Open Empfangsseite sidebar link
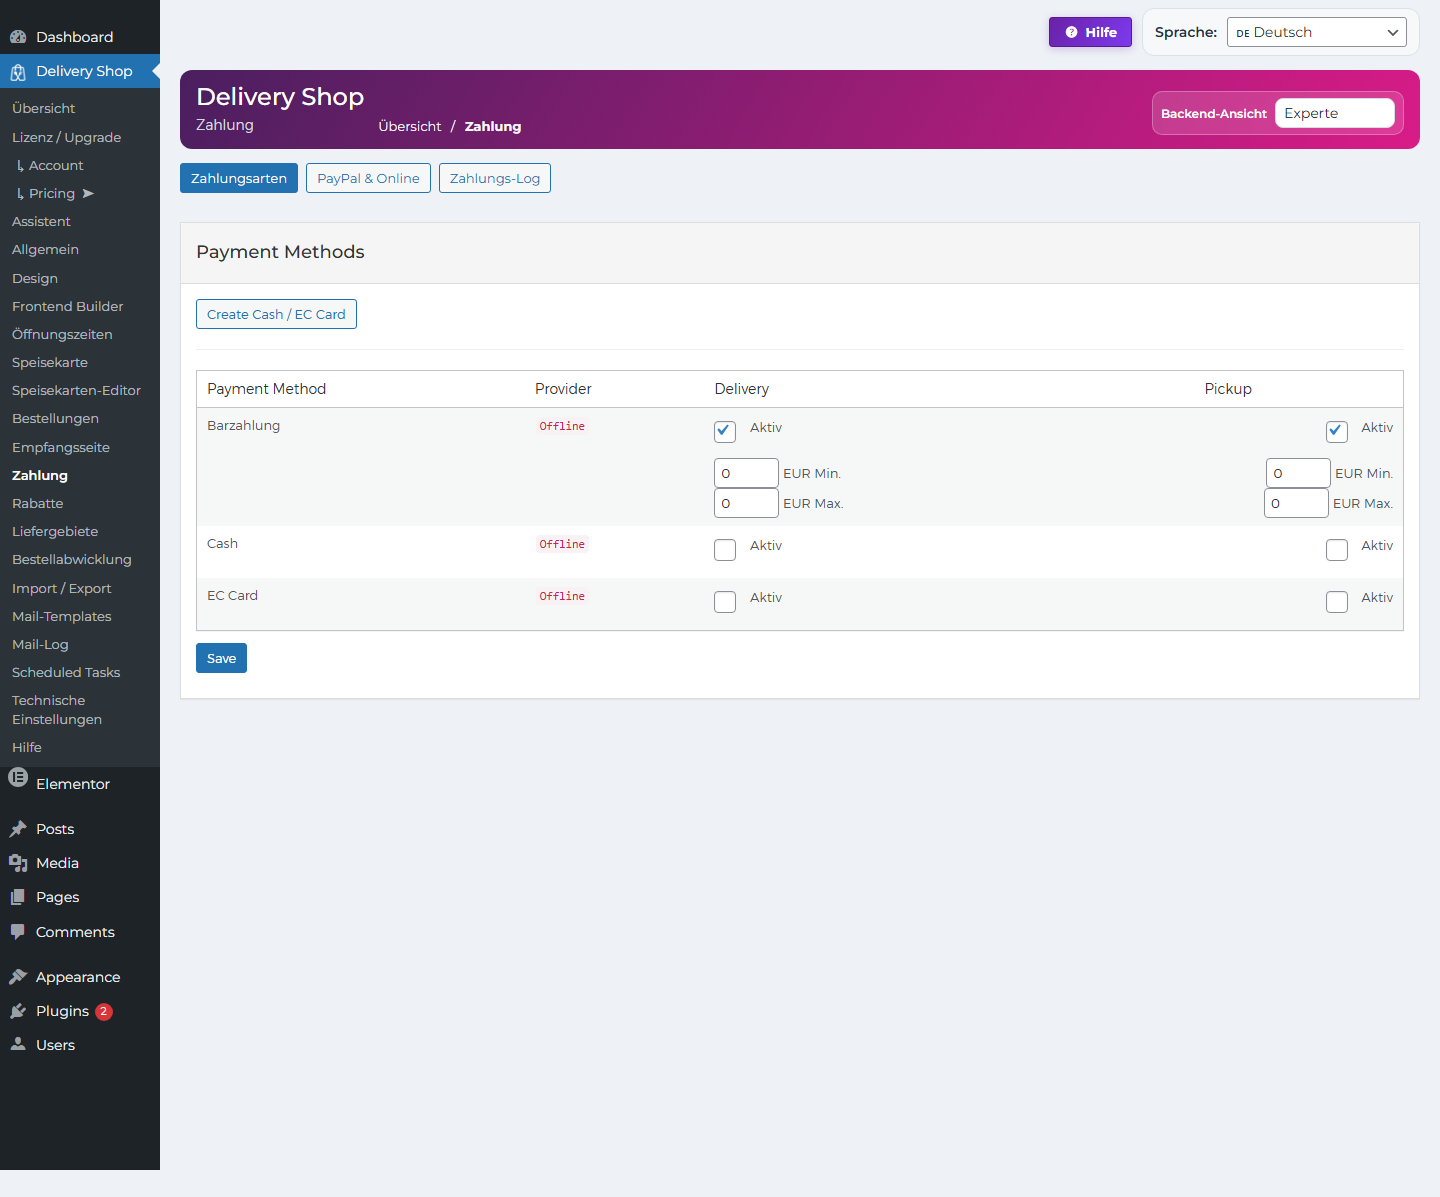This screenshot has height=1197, width=1440. click(61, 447)
